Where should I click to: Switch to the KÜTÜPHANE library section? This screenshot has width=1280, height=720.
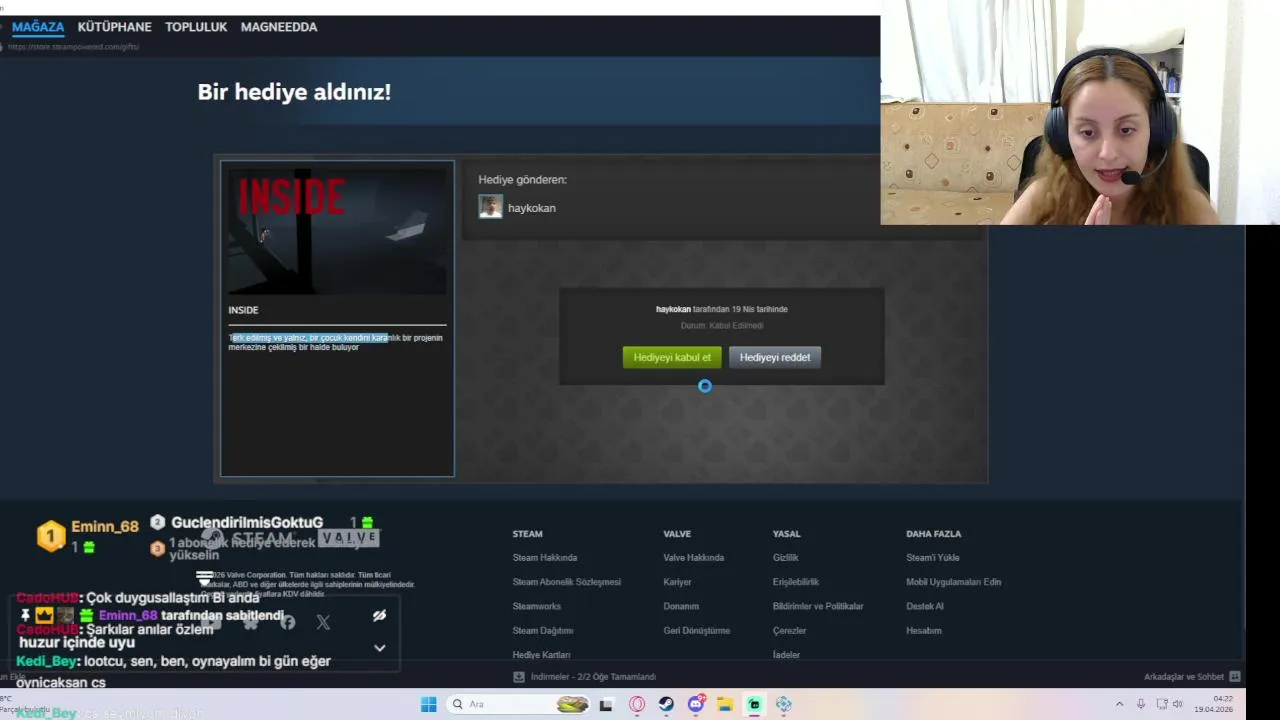point(114,27)
